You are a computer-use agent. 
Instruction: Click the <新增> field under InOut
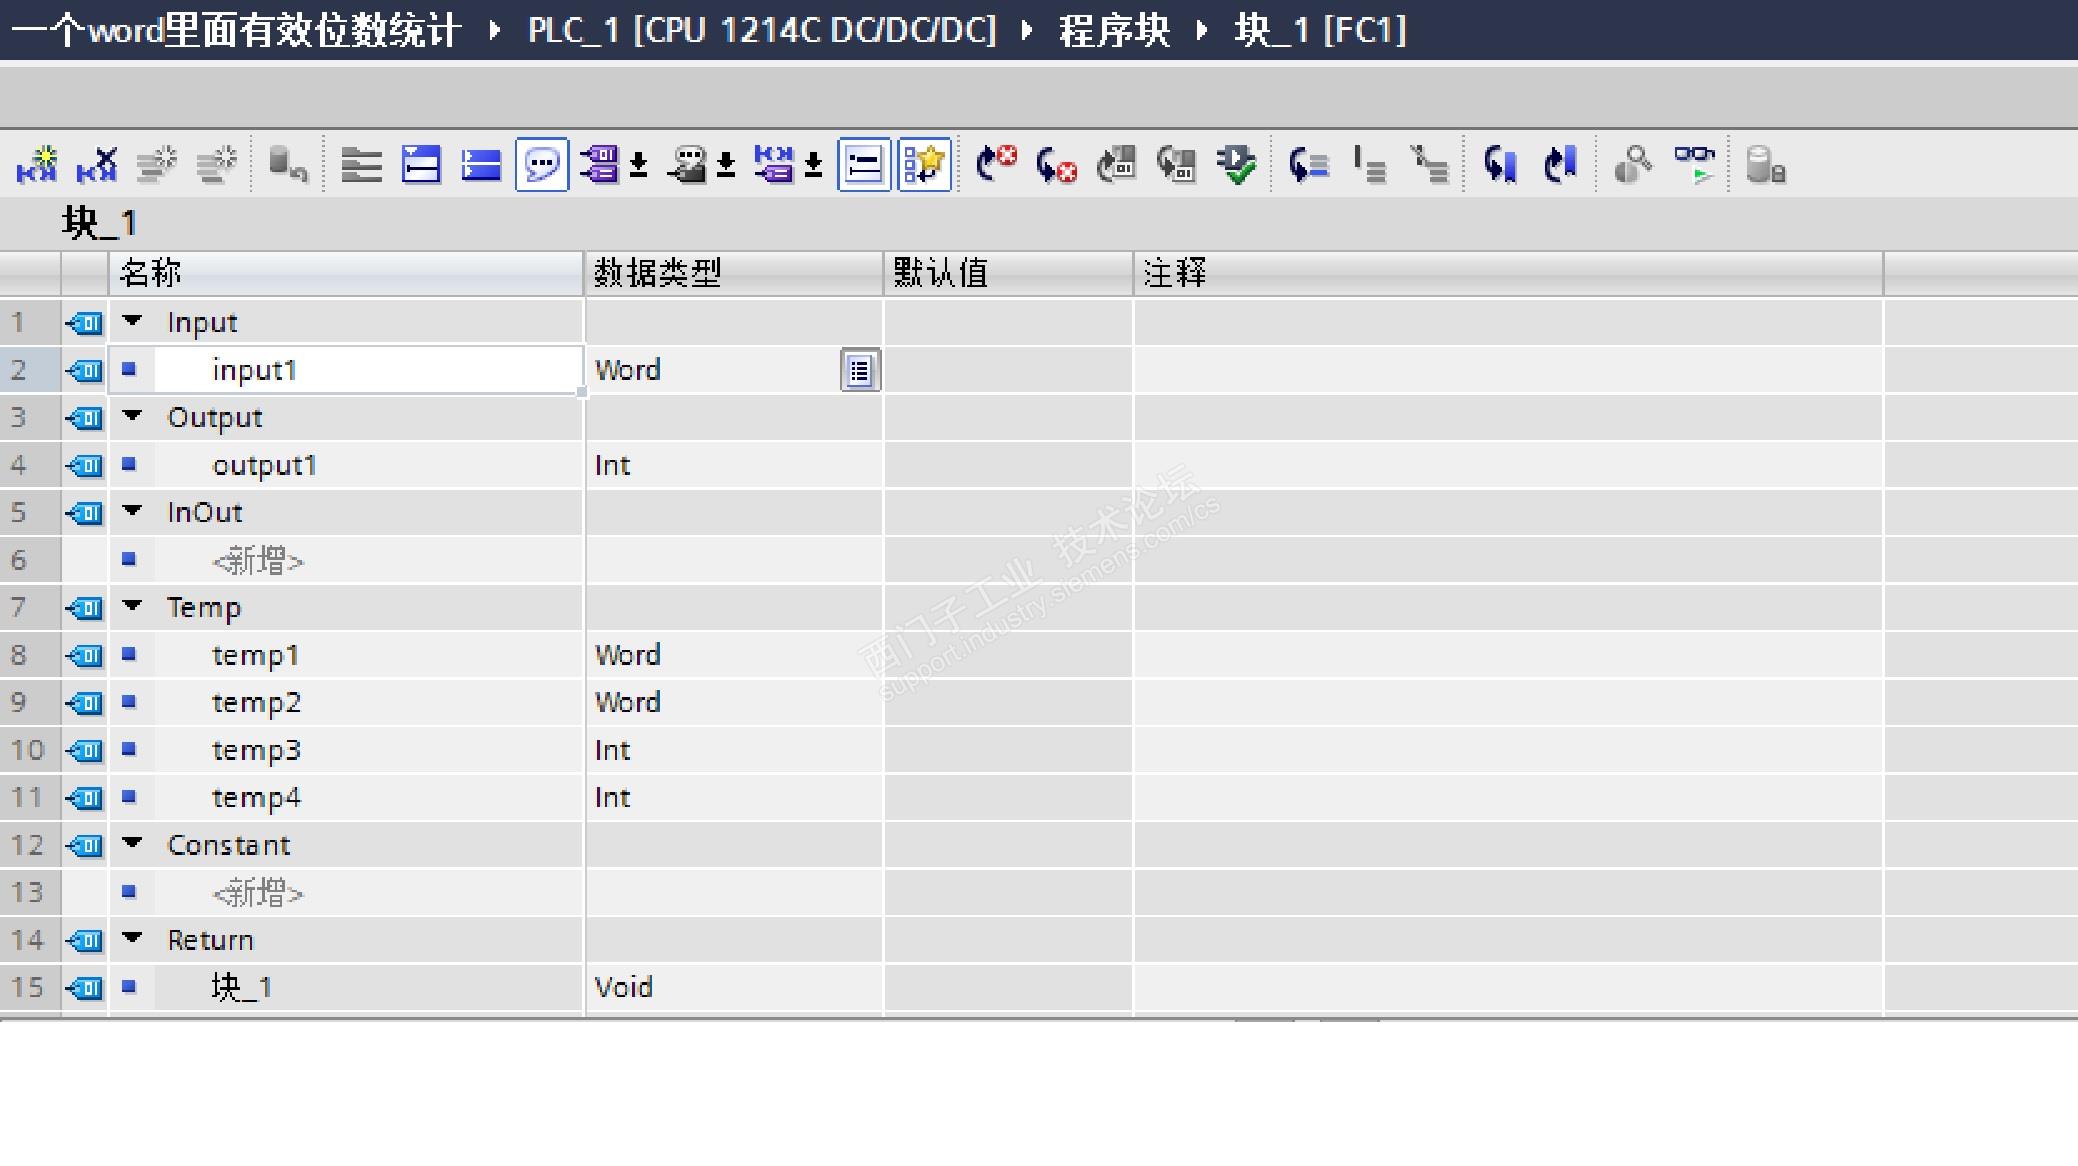(x=258, y=561)
